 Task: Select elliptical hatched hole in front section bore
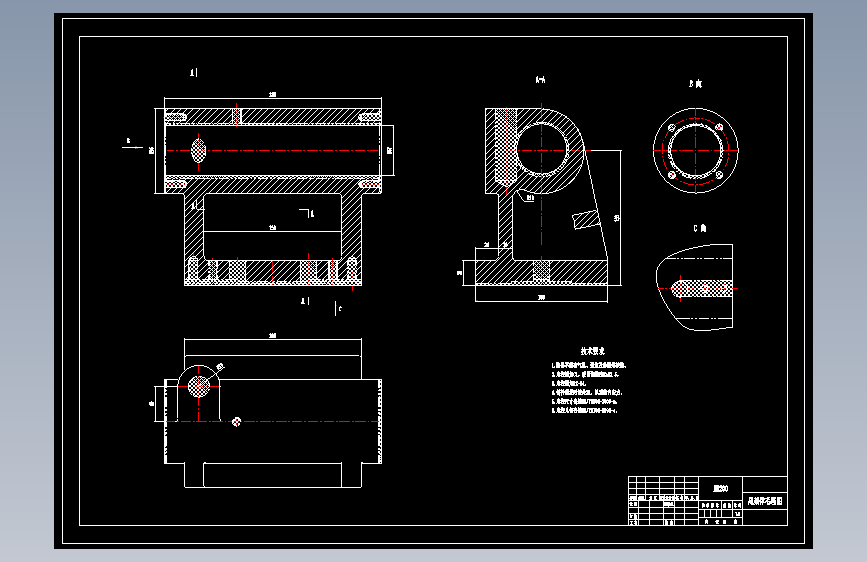pyautogui.click(x=199, y=150)
